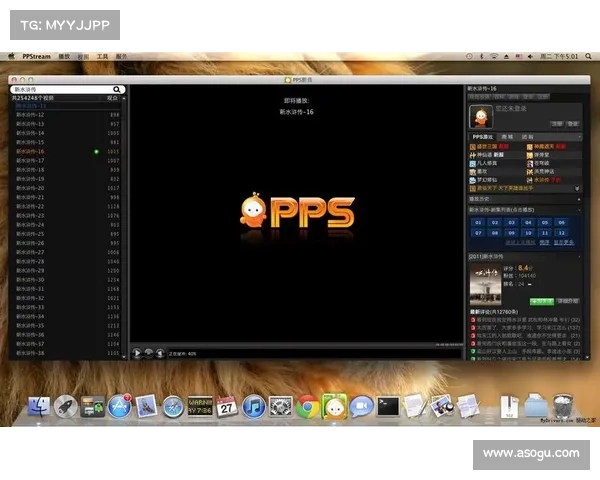Play playlist item 新水浒传-25

tap(67, 234)
